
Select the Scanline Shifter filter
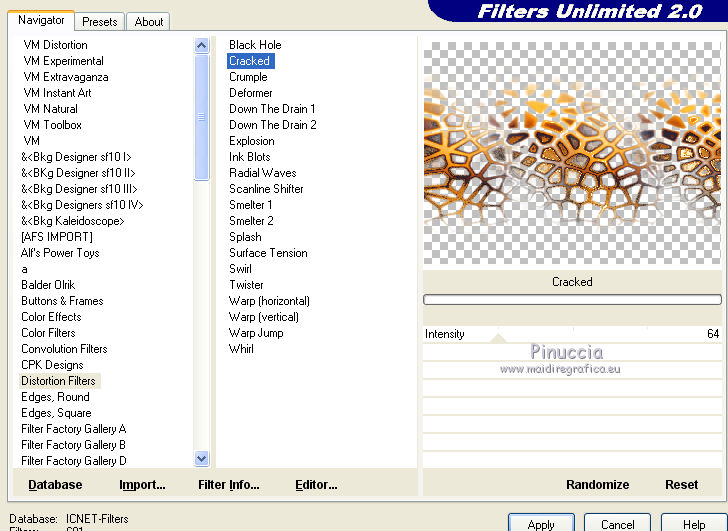click(x=266, y=189)
